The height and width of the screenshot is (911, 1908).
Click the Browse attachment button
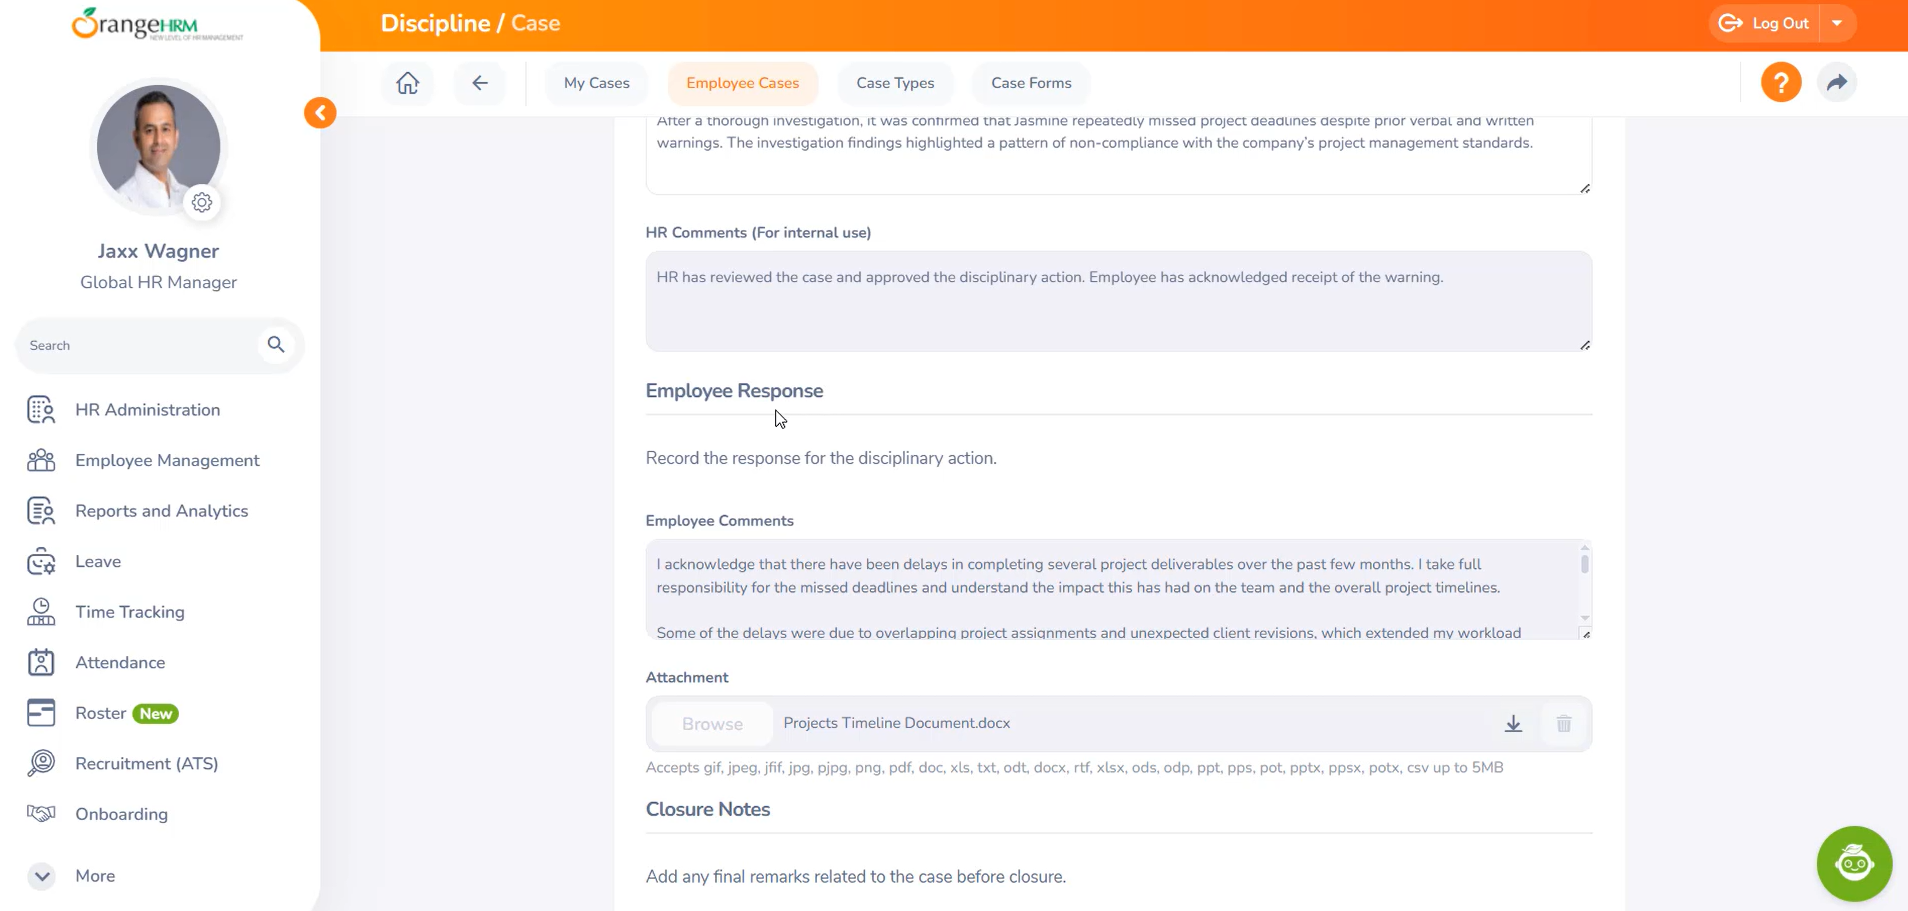[x=712, y=724]
